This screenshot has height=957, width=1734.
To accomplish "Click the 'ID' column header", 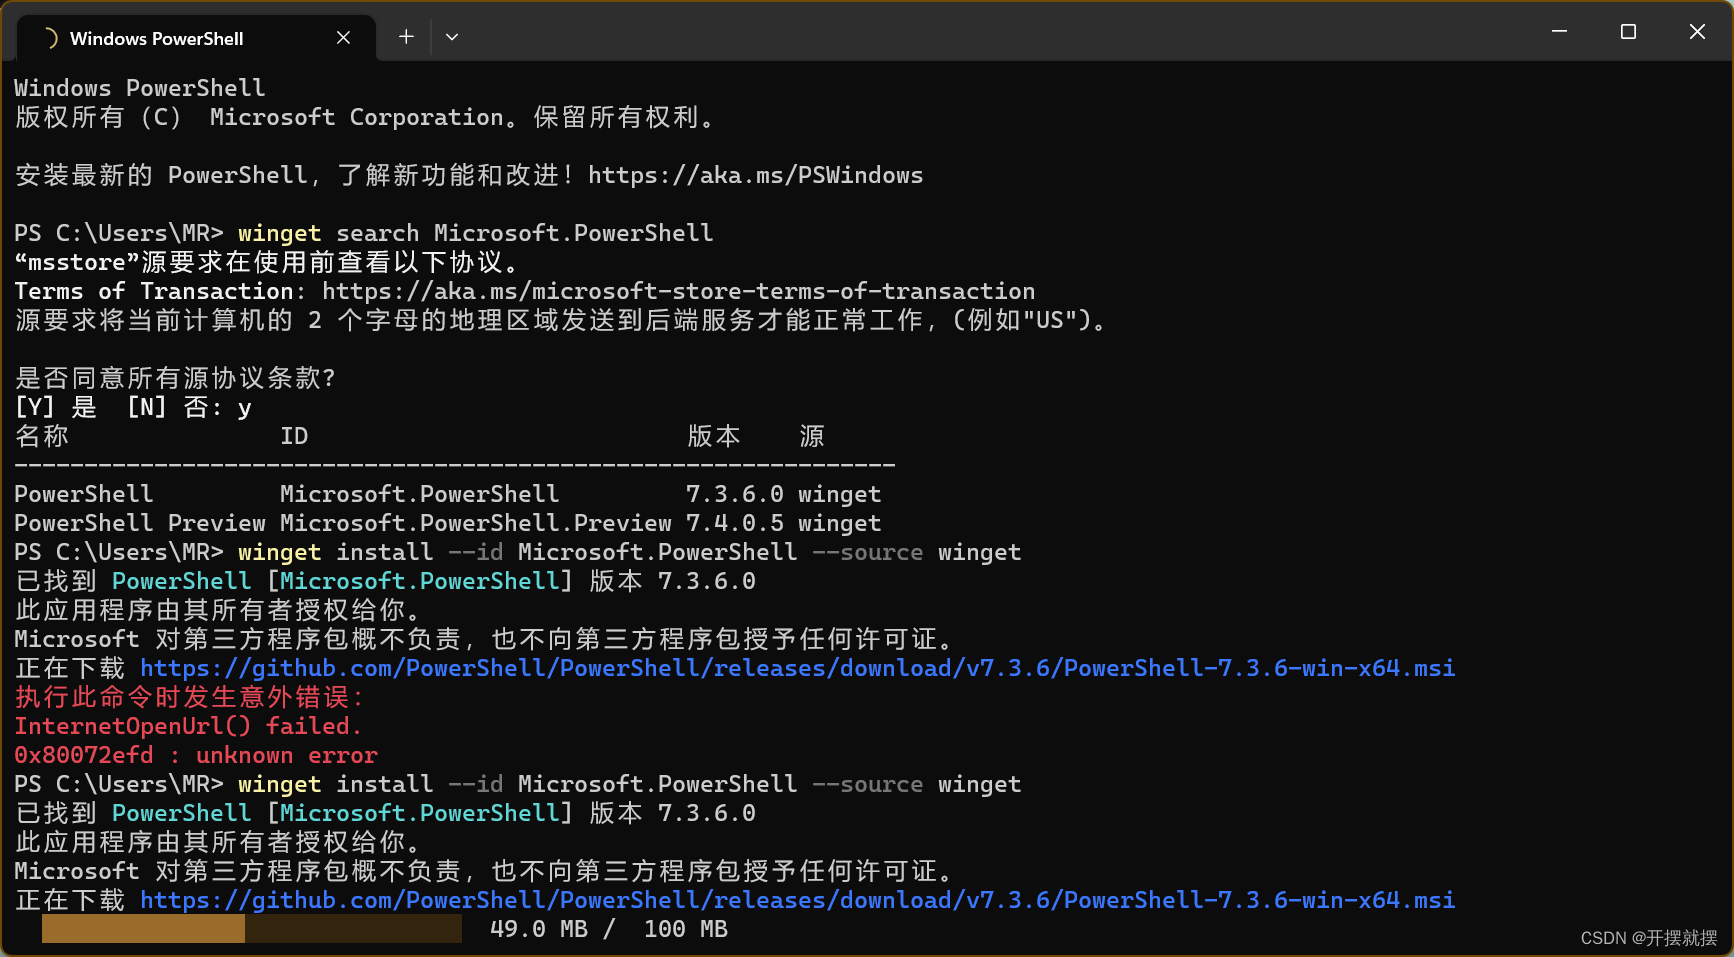I will pos(294,436).
